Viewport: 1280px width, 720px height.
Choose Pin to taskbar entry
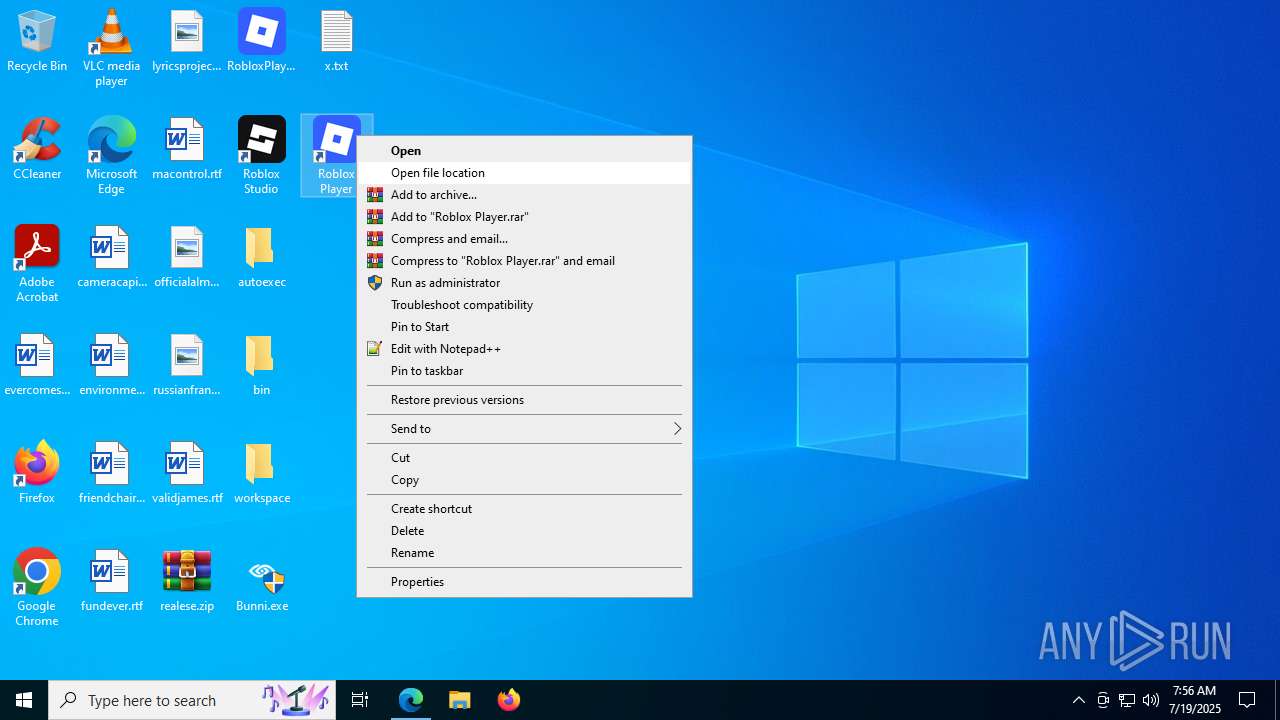point(524,371)
